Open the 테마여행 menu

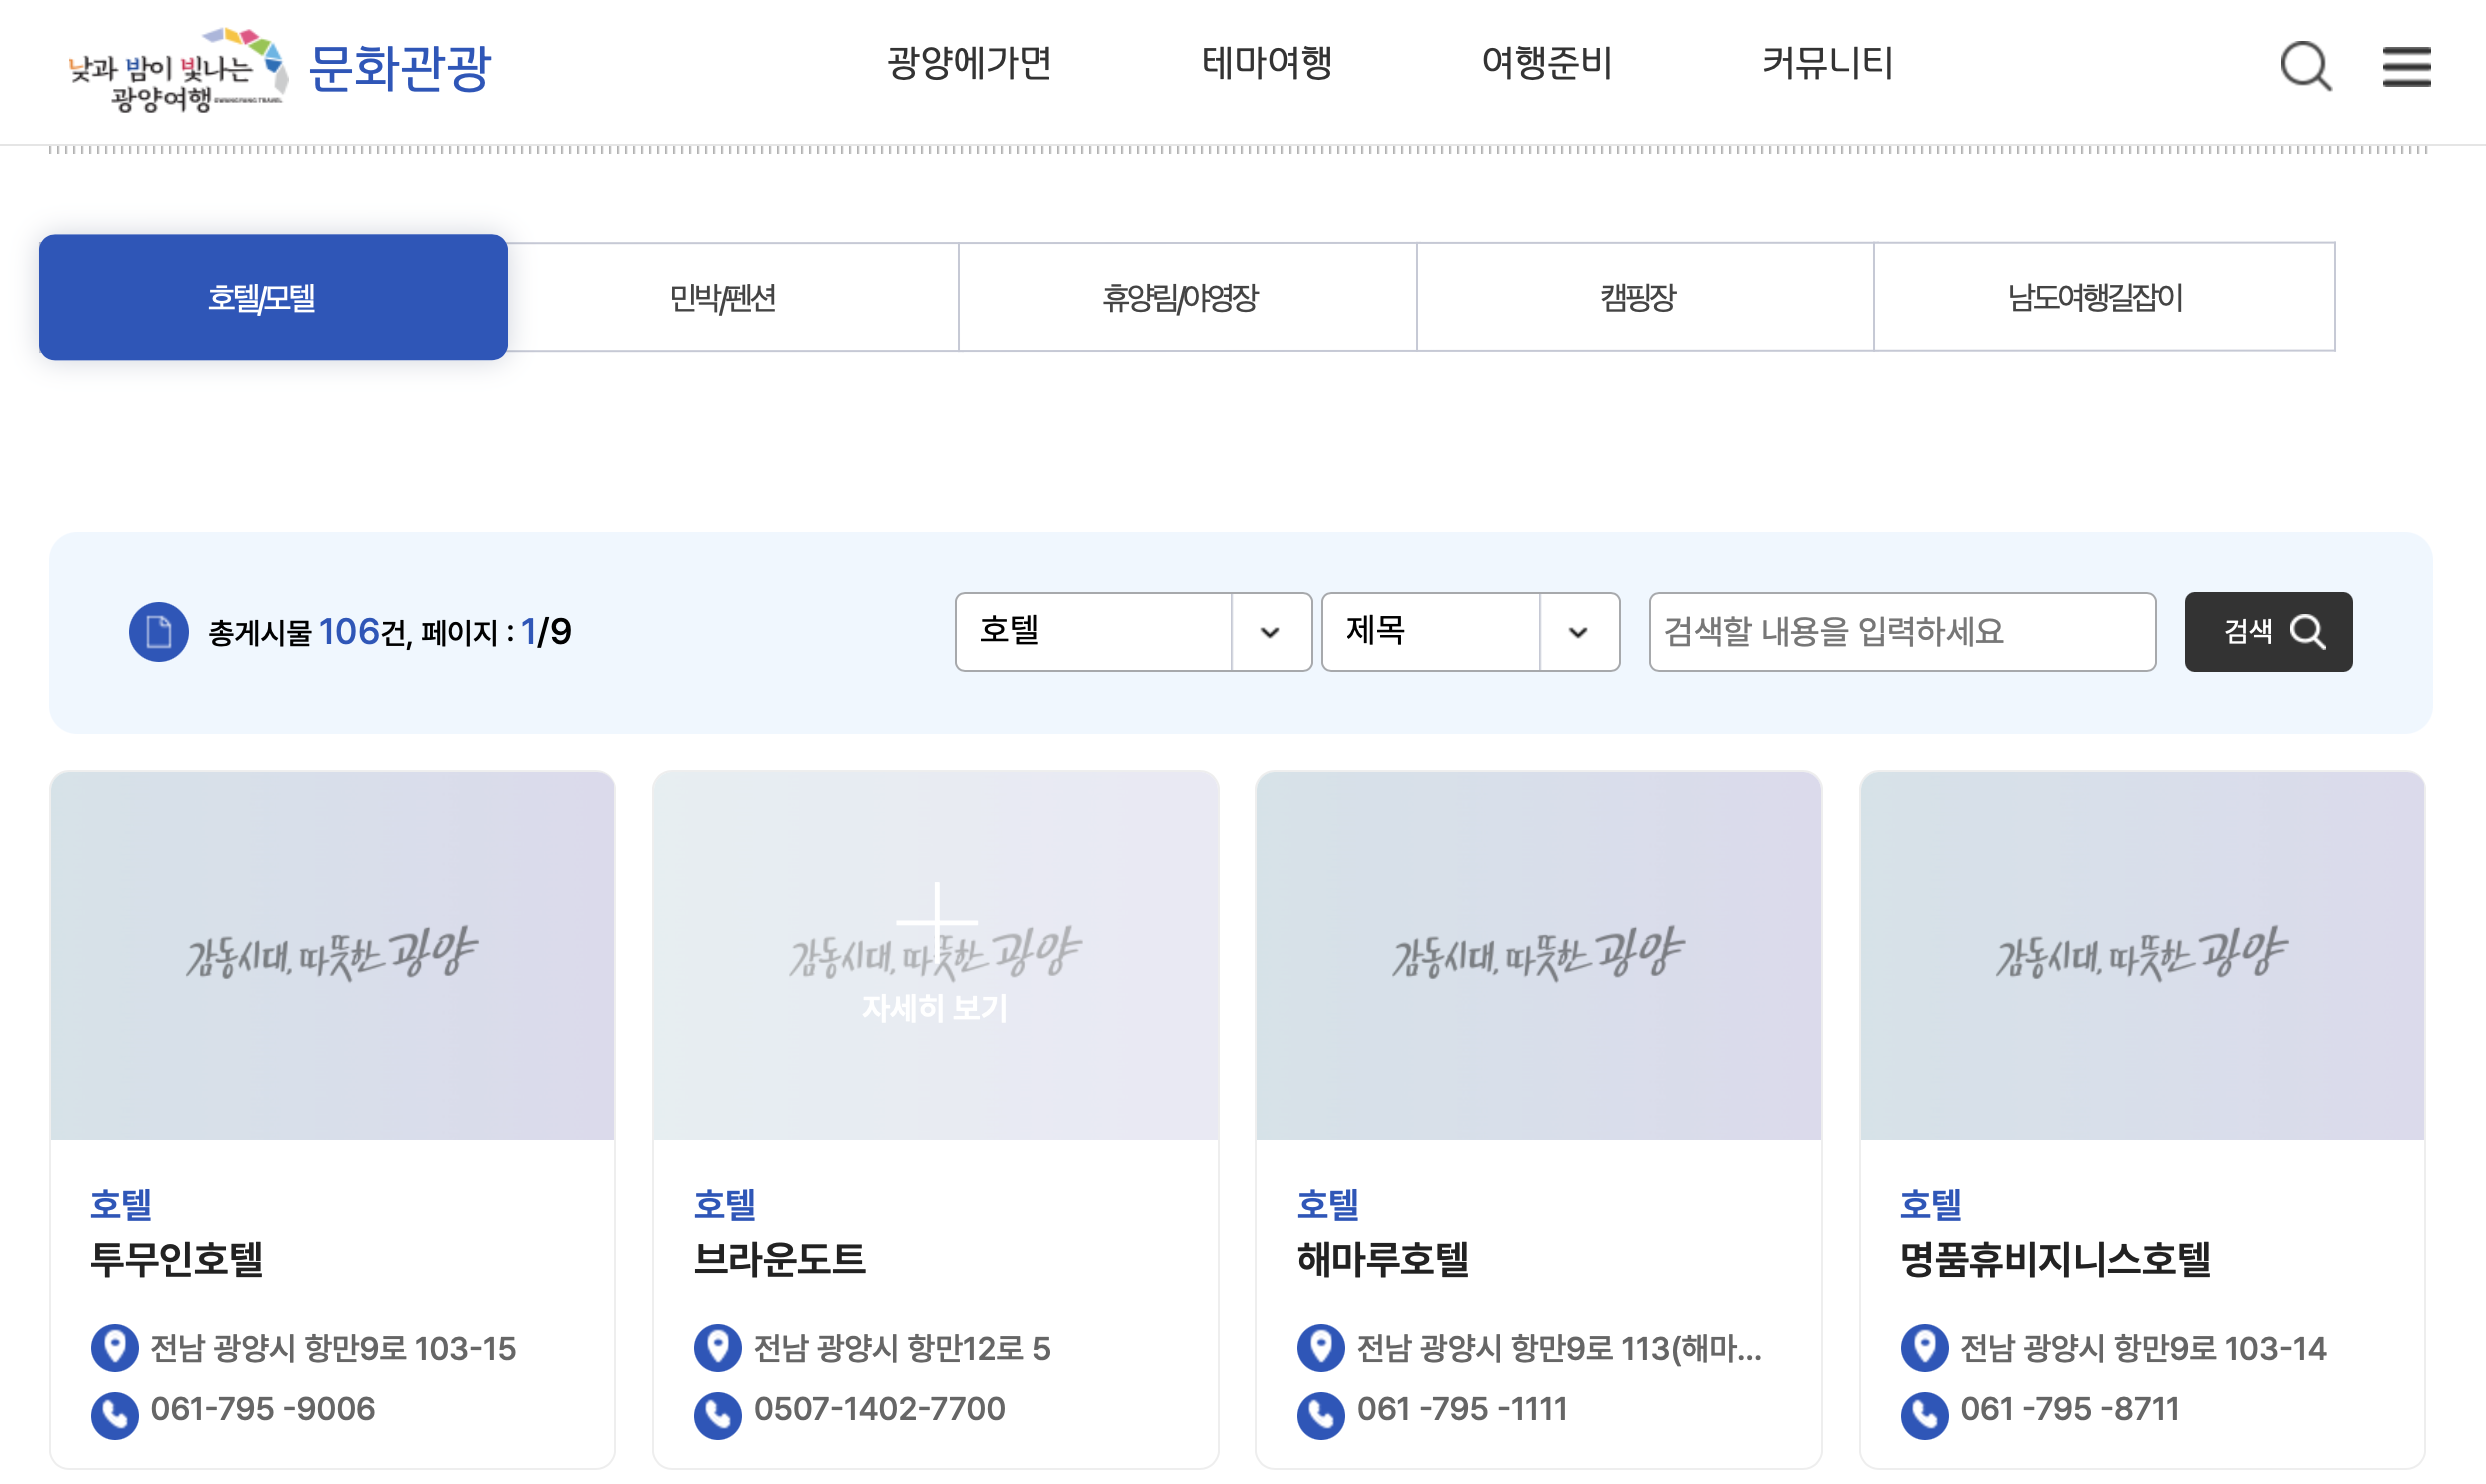click(1270, 63)
